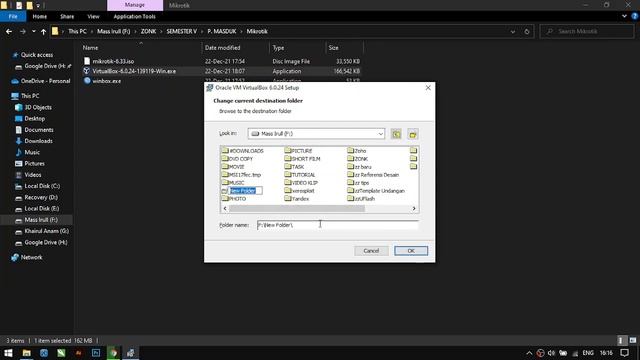Switch to the Home ribbon tab
640x360 pixels.
pyautogui.click(x=40, y=16)
